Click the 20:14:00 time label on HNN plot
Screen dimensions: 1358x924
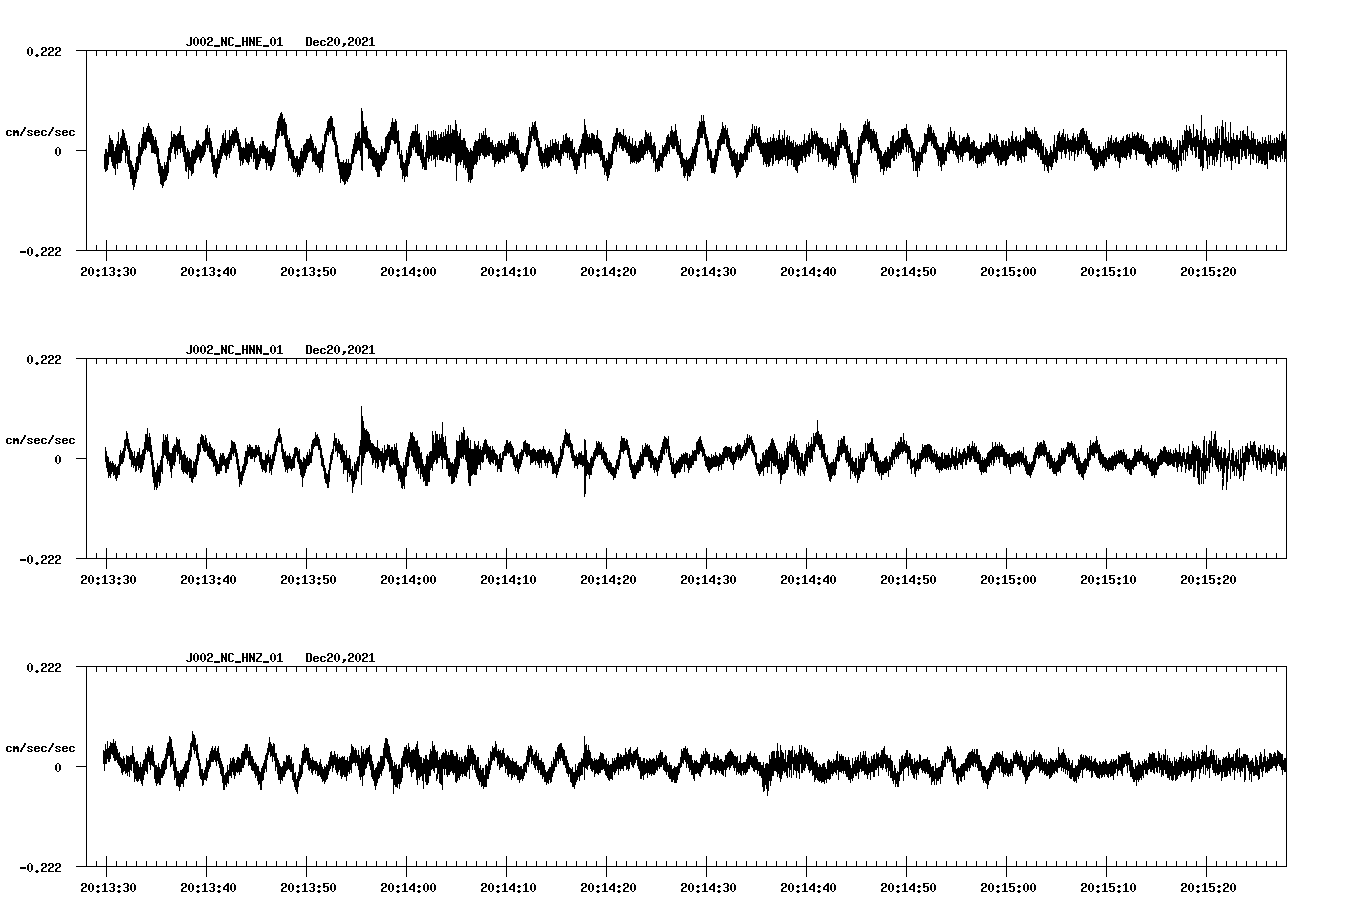(x=408, y=580)
